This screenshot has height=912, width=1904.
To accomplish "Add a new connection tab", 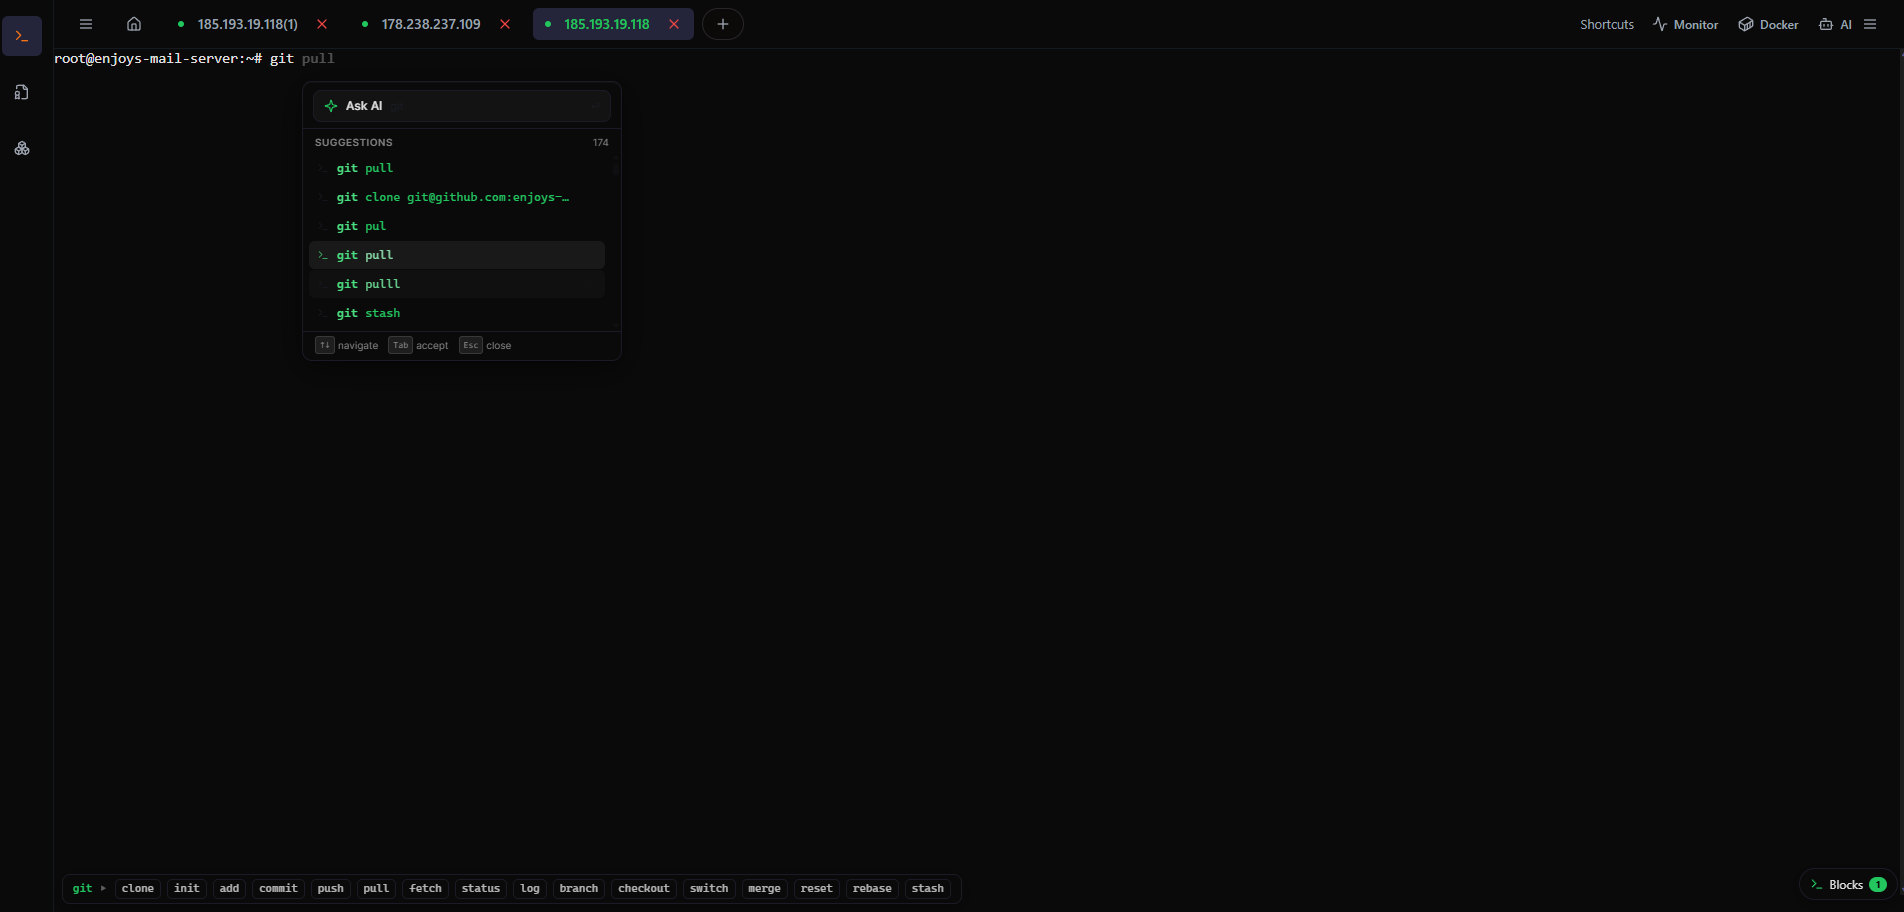I will [723, 24].
